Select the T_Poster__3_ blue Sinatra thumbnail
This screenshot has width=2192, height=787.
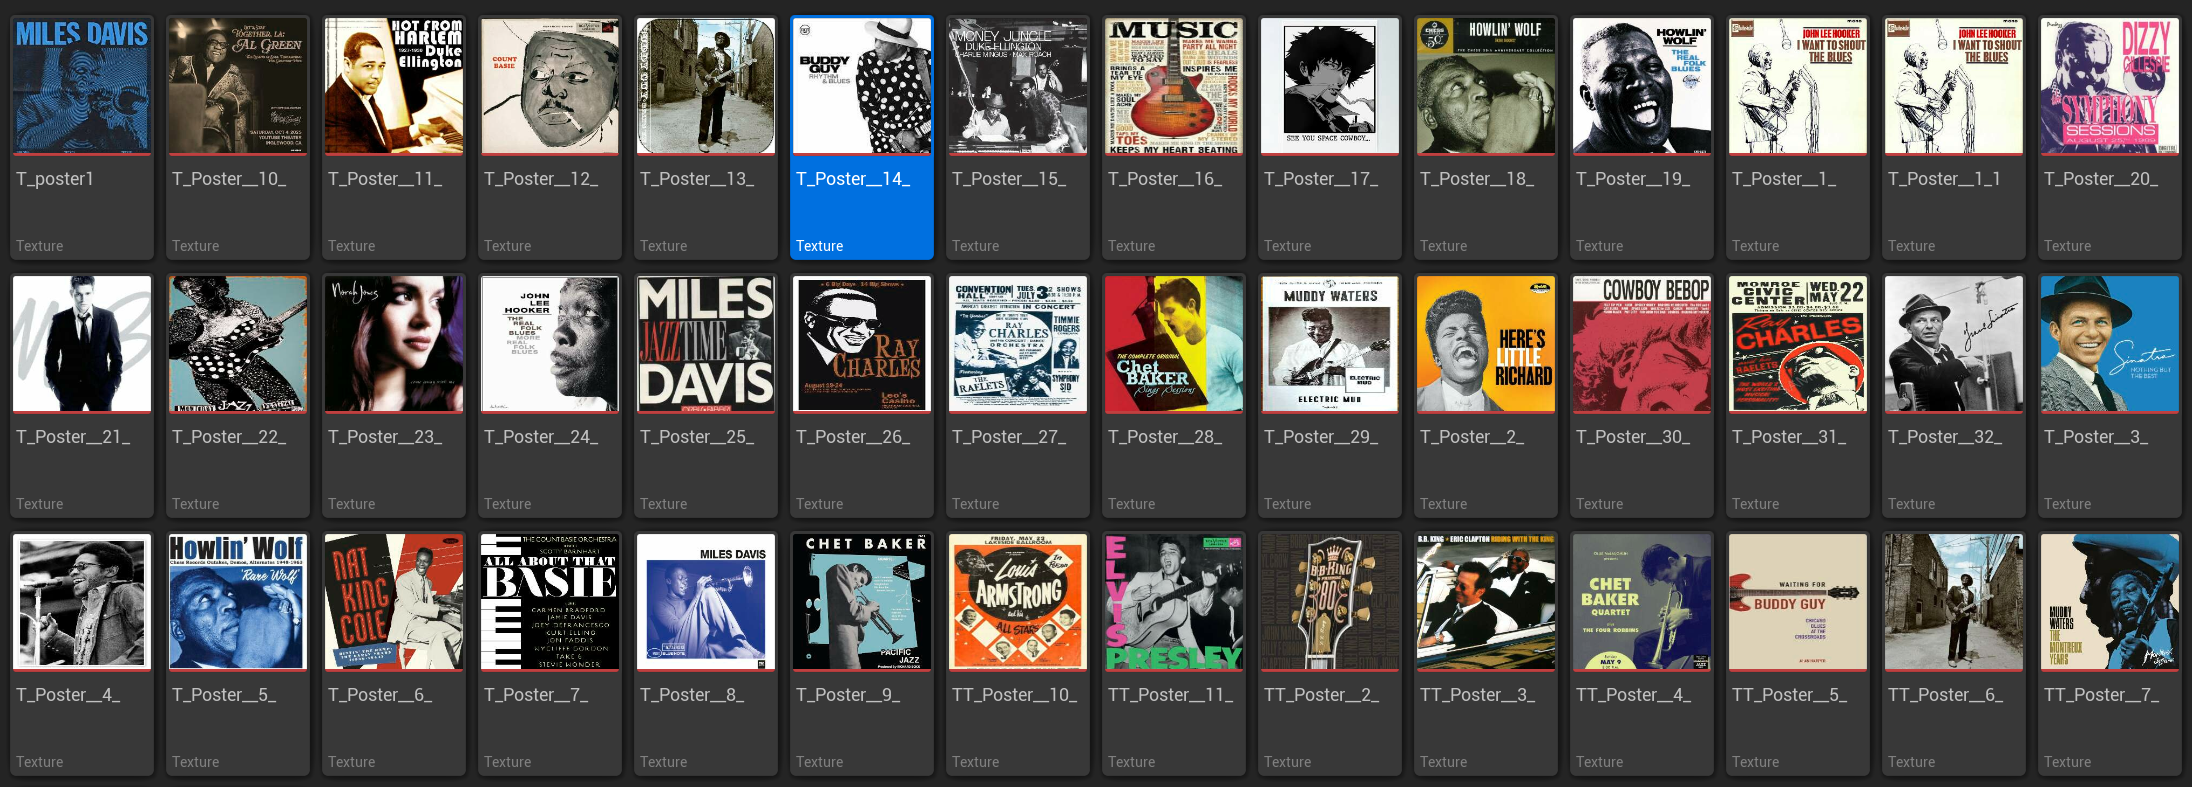[x=2110, y=344]
